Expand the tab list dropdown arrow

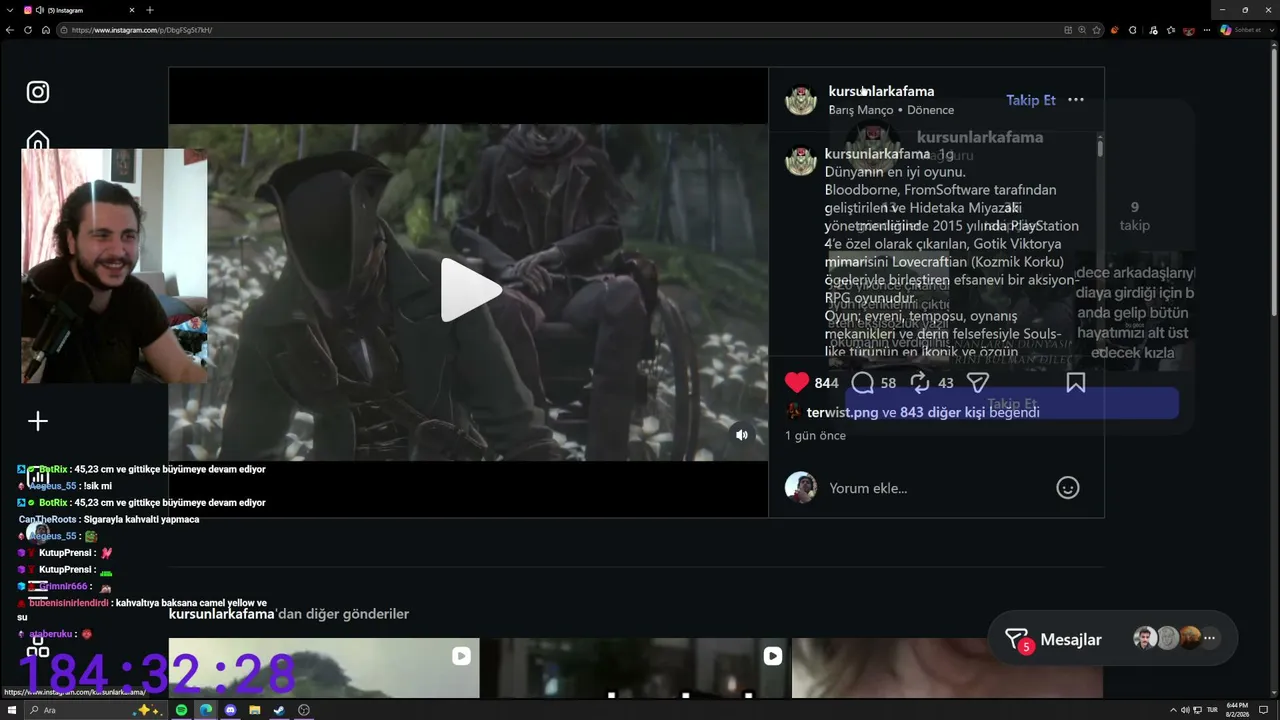tap(9, 10)
